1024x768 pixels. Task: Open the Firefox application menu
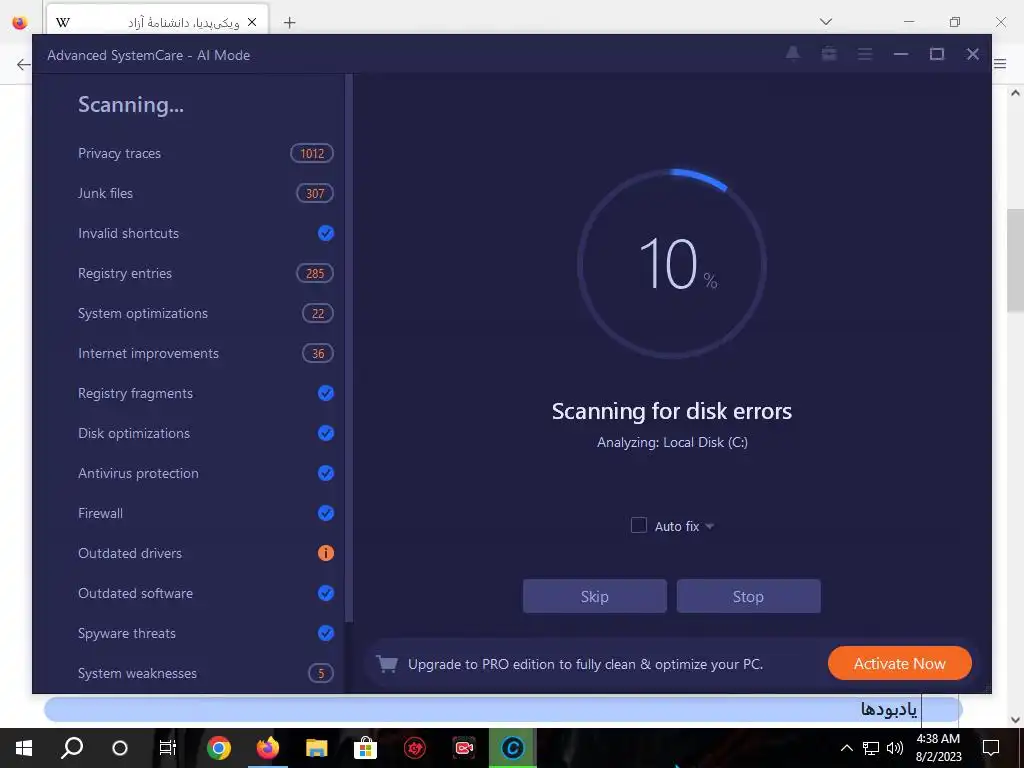(x=1000, y=63)
